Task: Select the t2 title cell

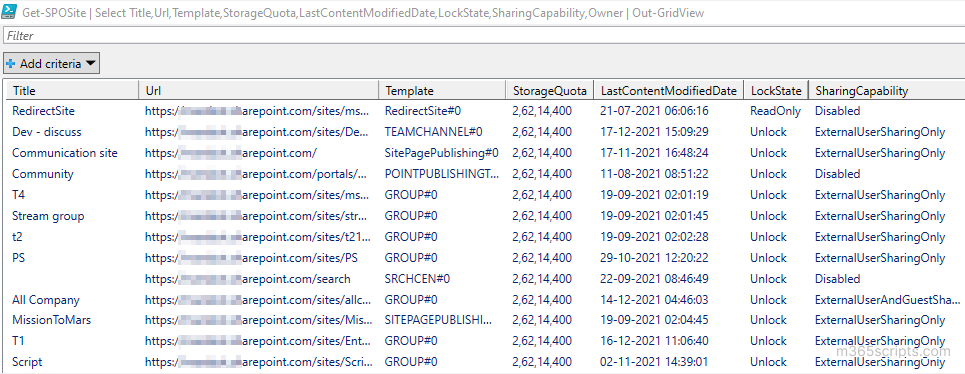Action: coord(17,237)
